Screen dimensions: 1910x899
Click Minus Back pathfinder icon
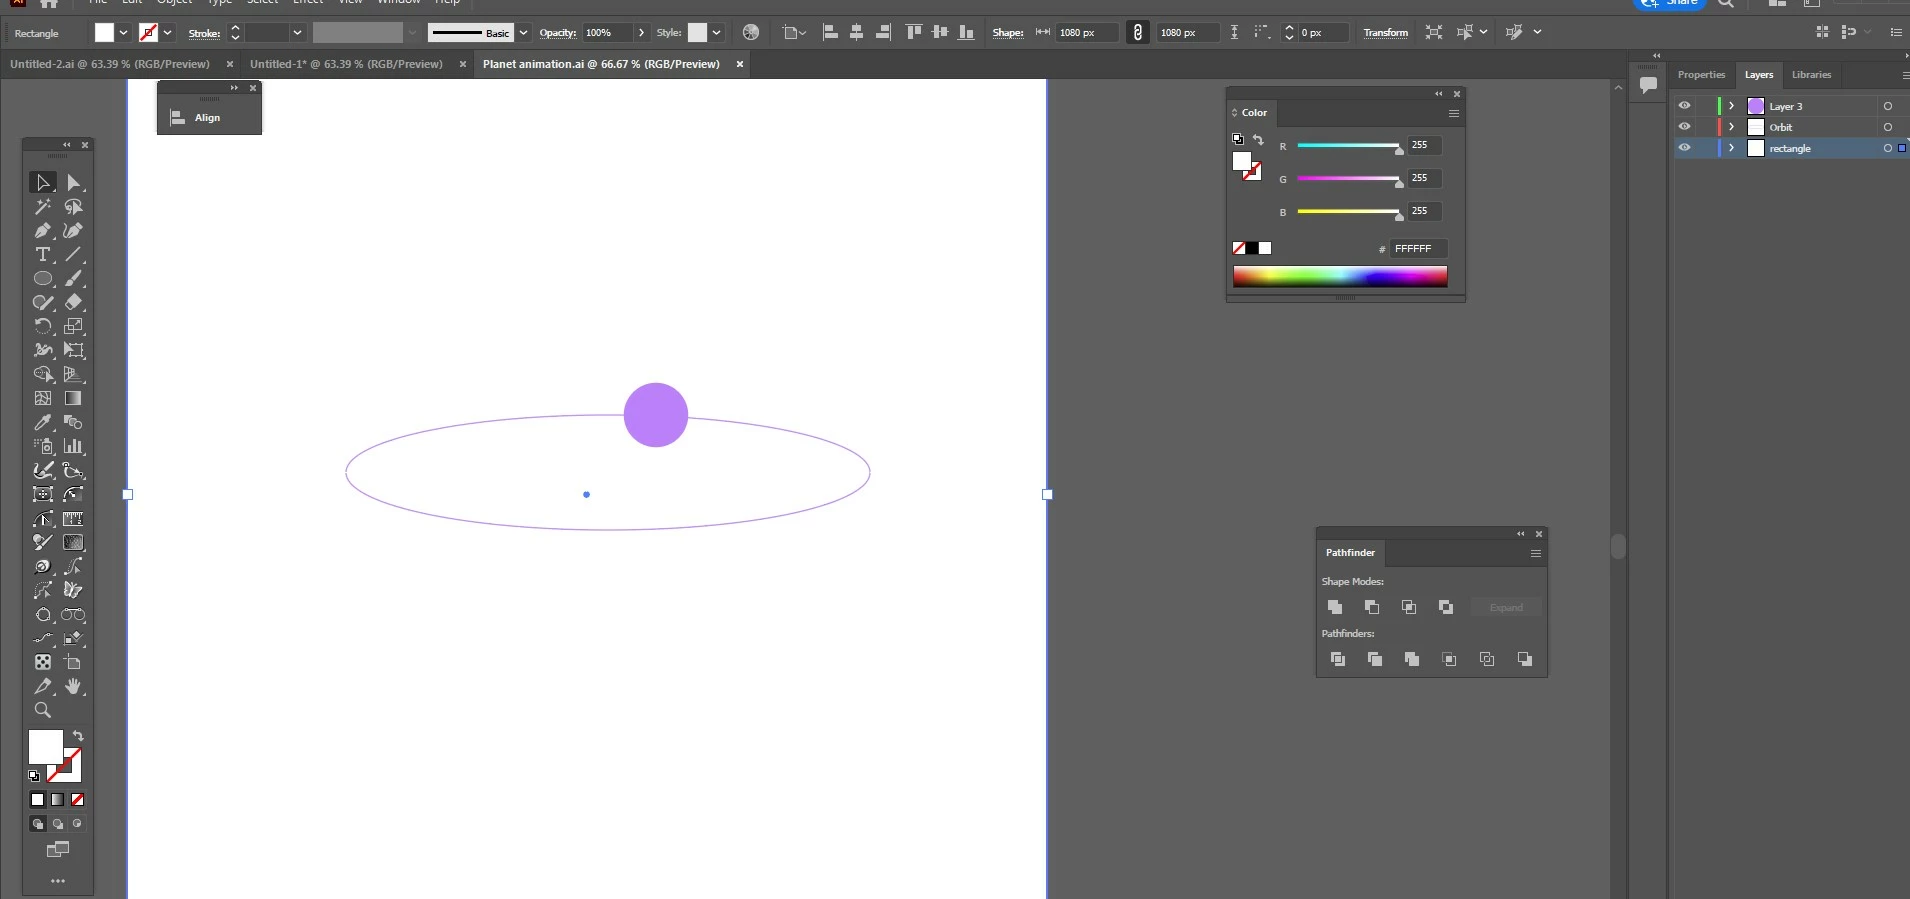[1524, 659]
